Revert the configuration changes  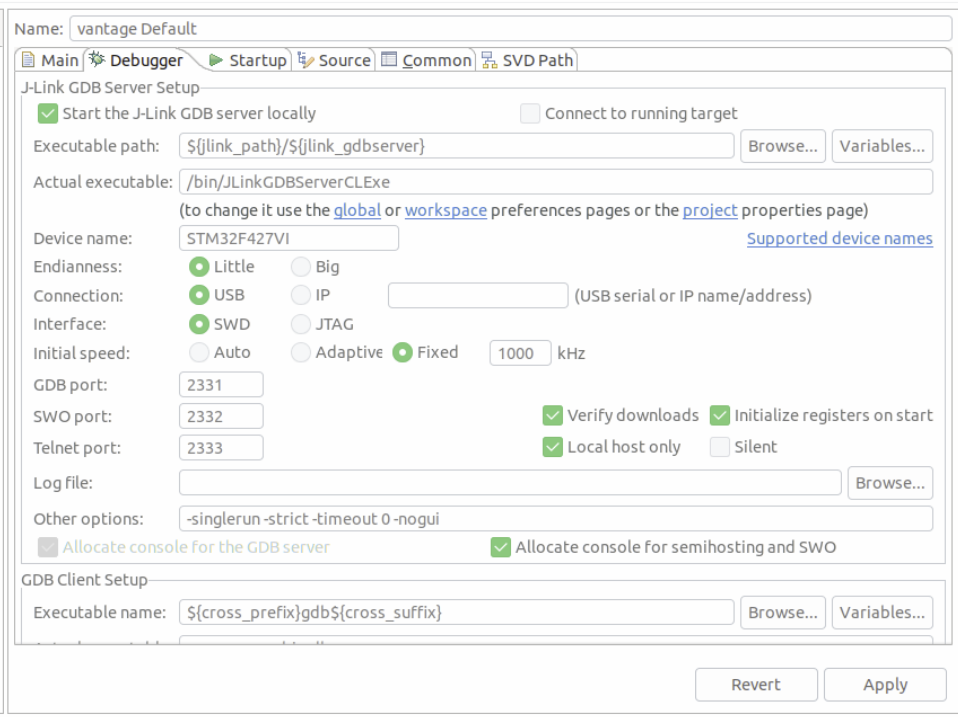tap(756, 684)
